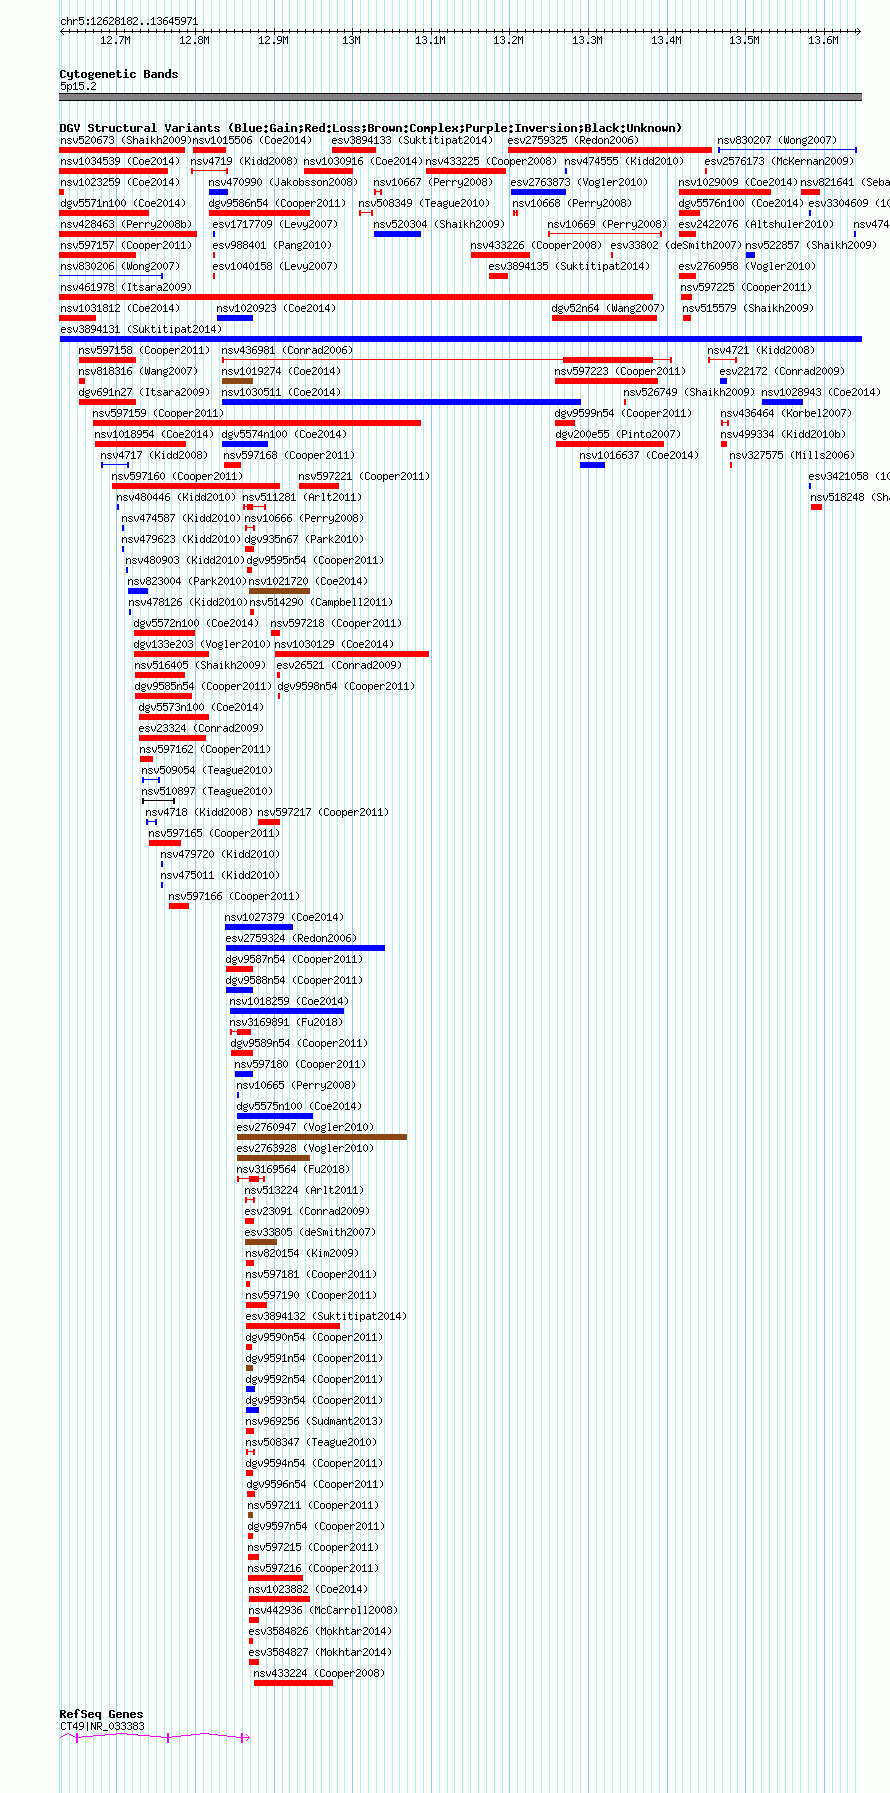Click the nsv597166 (Cooper2011) label
This screenshot has width=890, height=1793.
coord(234,896)
